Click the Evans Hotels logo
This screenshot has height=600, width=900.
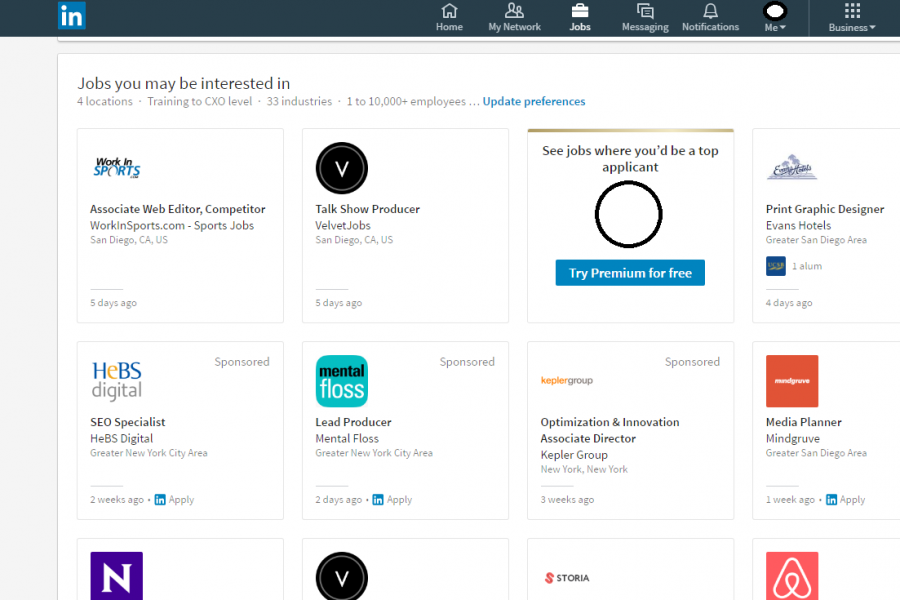click(792, 168)
